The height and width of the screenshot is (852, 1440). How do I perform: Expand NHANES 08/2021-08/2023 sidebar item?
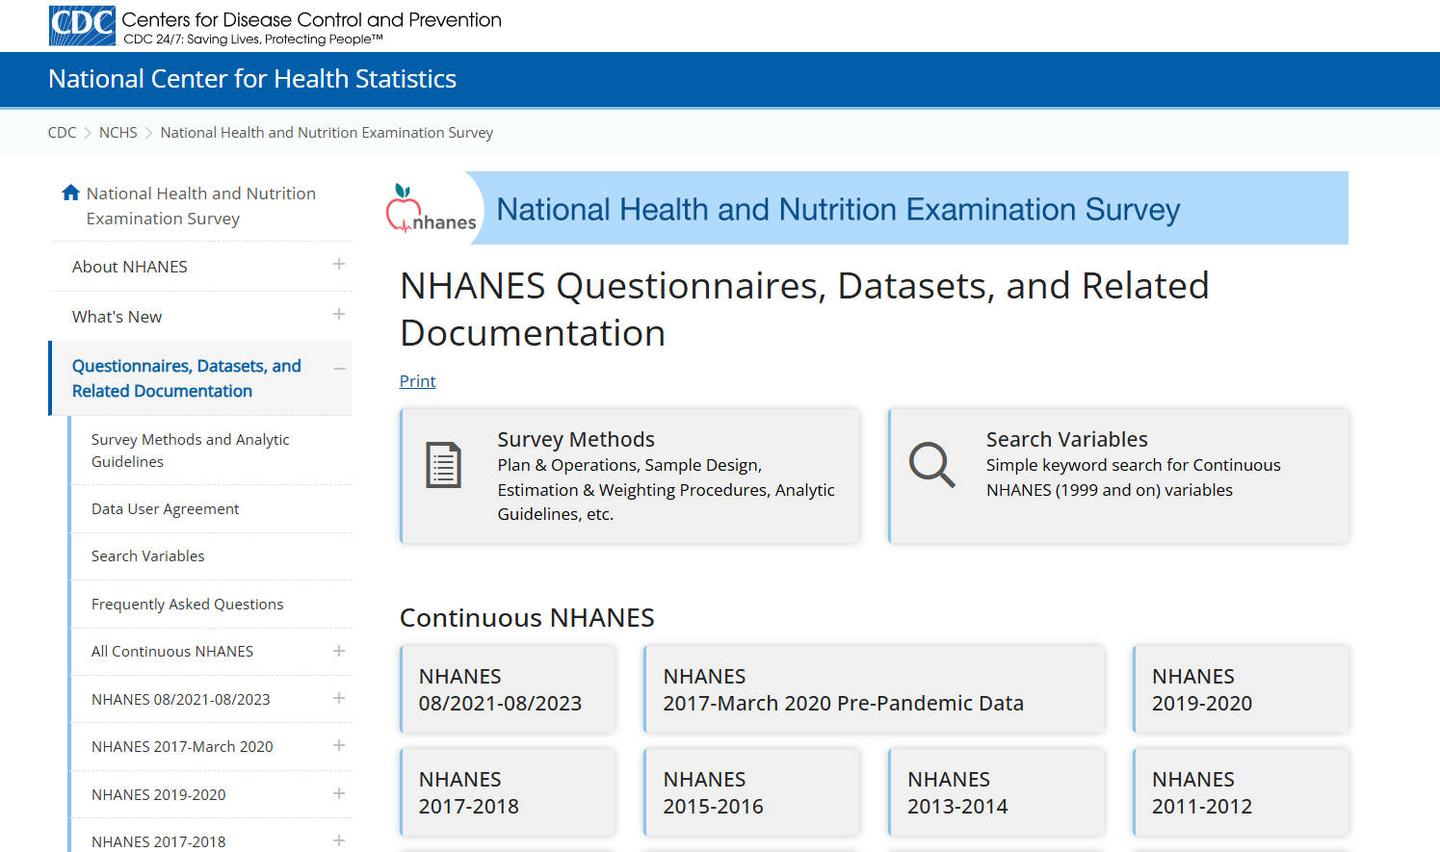339,698
